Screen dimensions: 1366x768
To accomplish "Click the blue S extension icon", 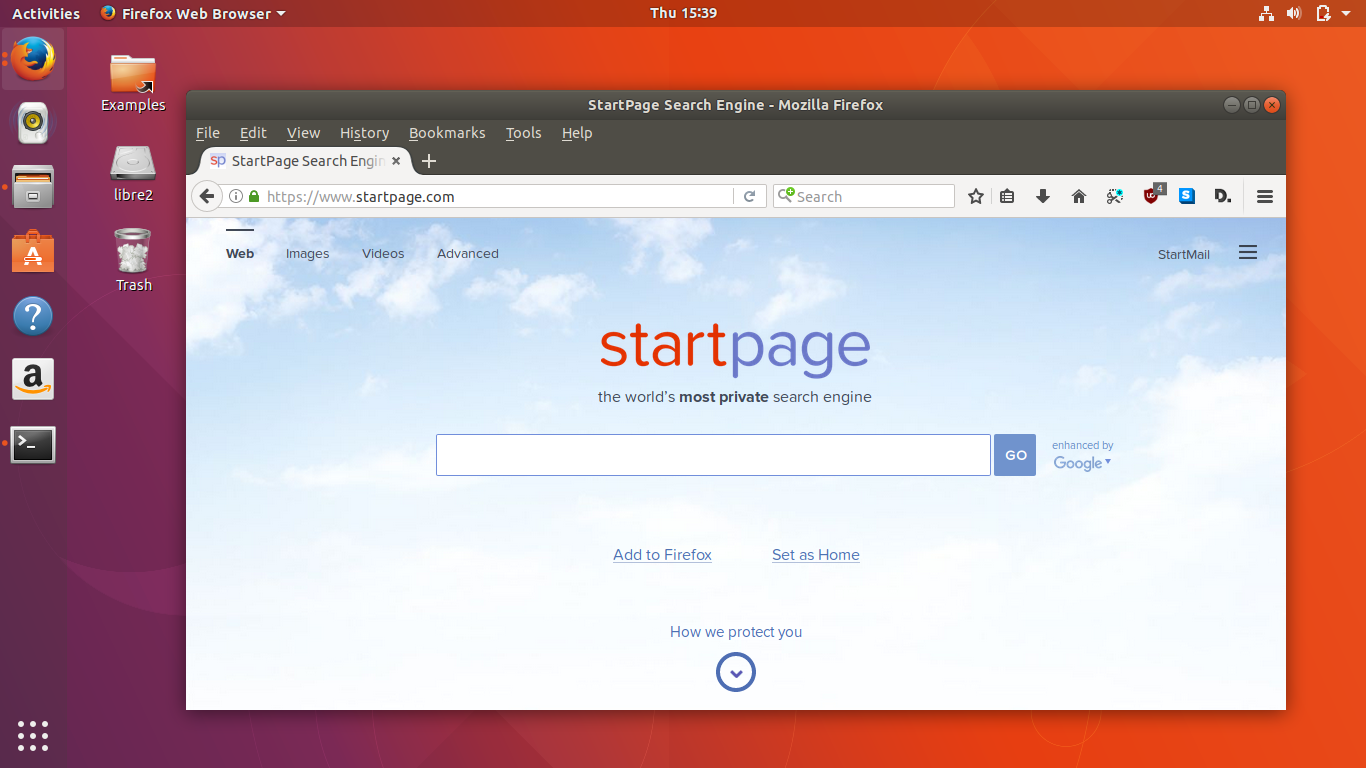I will pos(1187,196).
